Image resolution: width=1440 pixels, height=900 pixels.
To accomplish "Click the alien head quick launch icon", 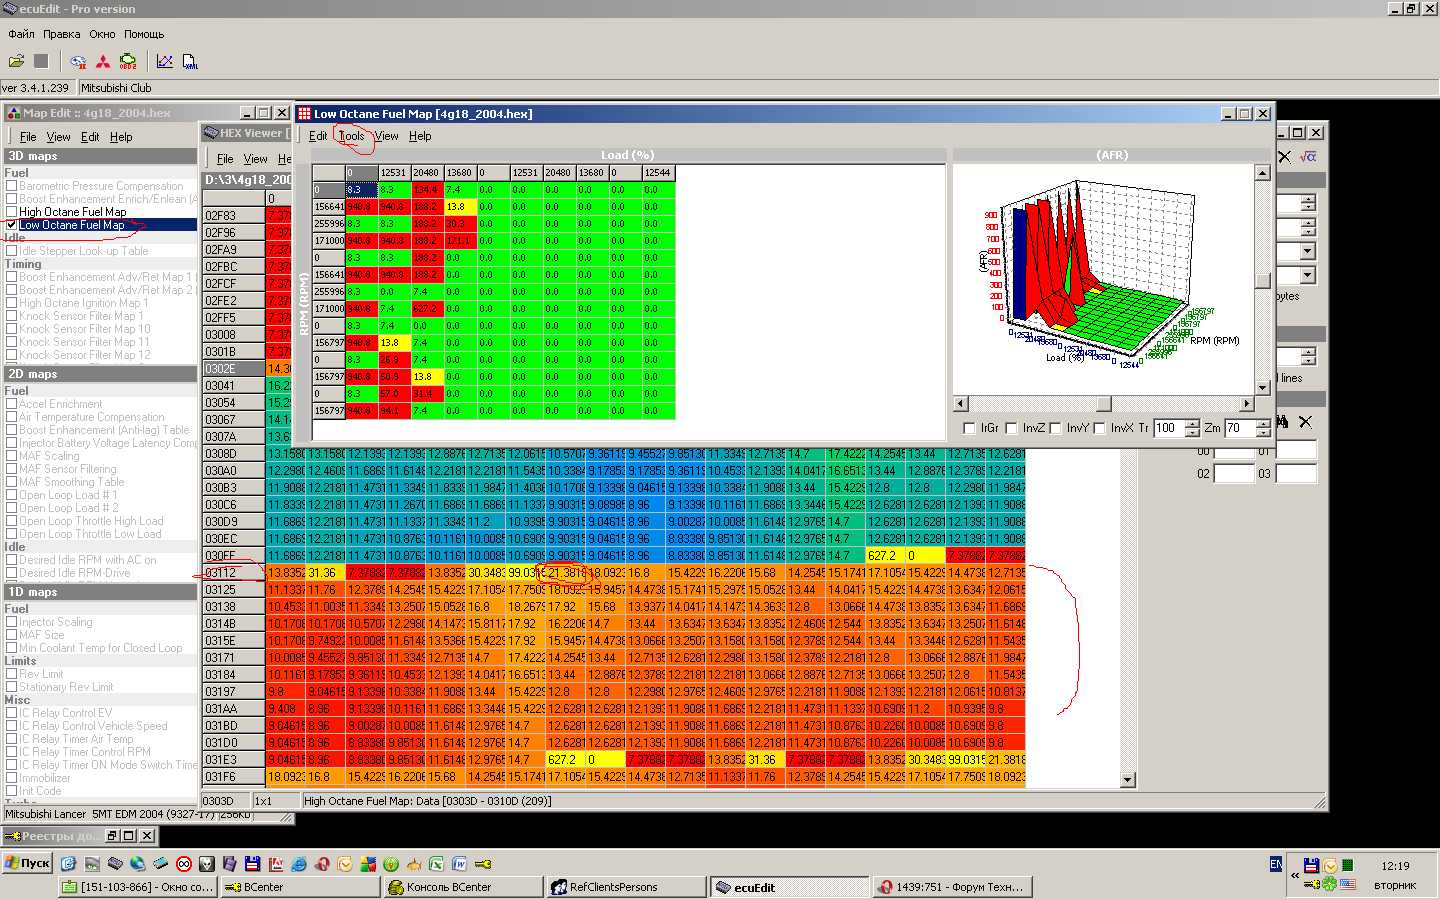I will pos(207,863).
